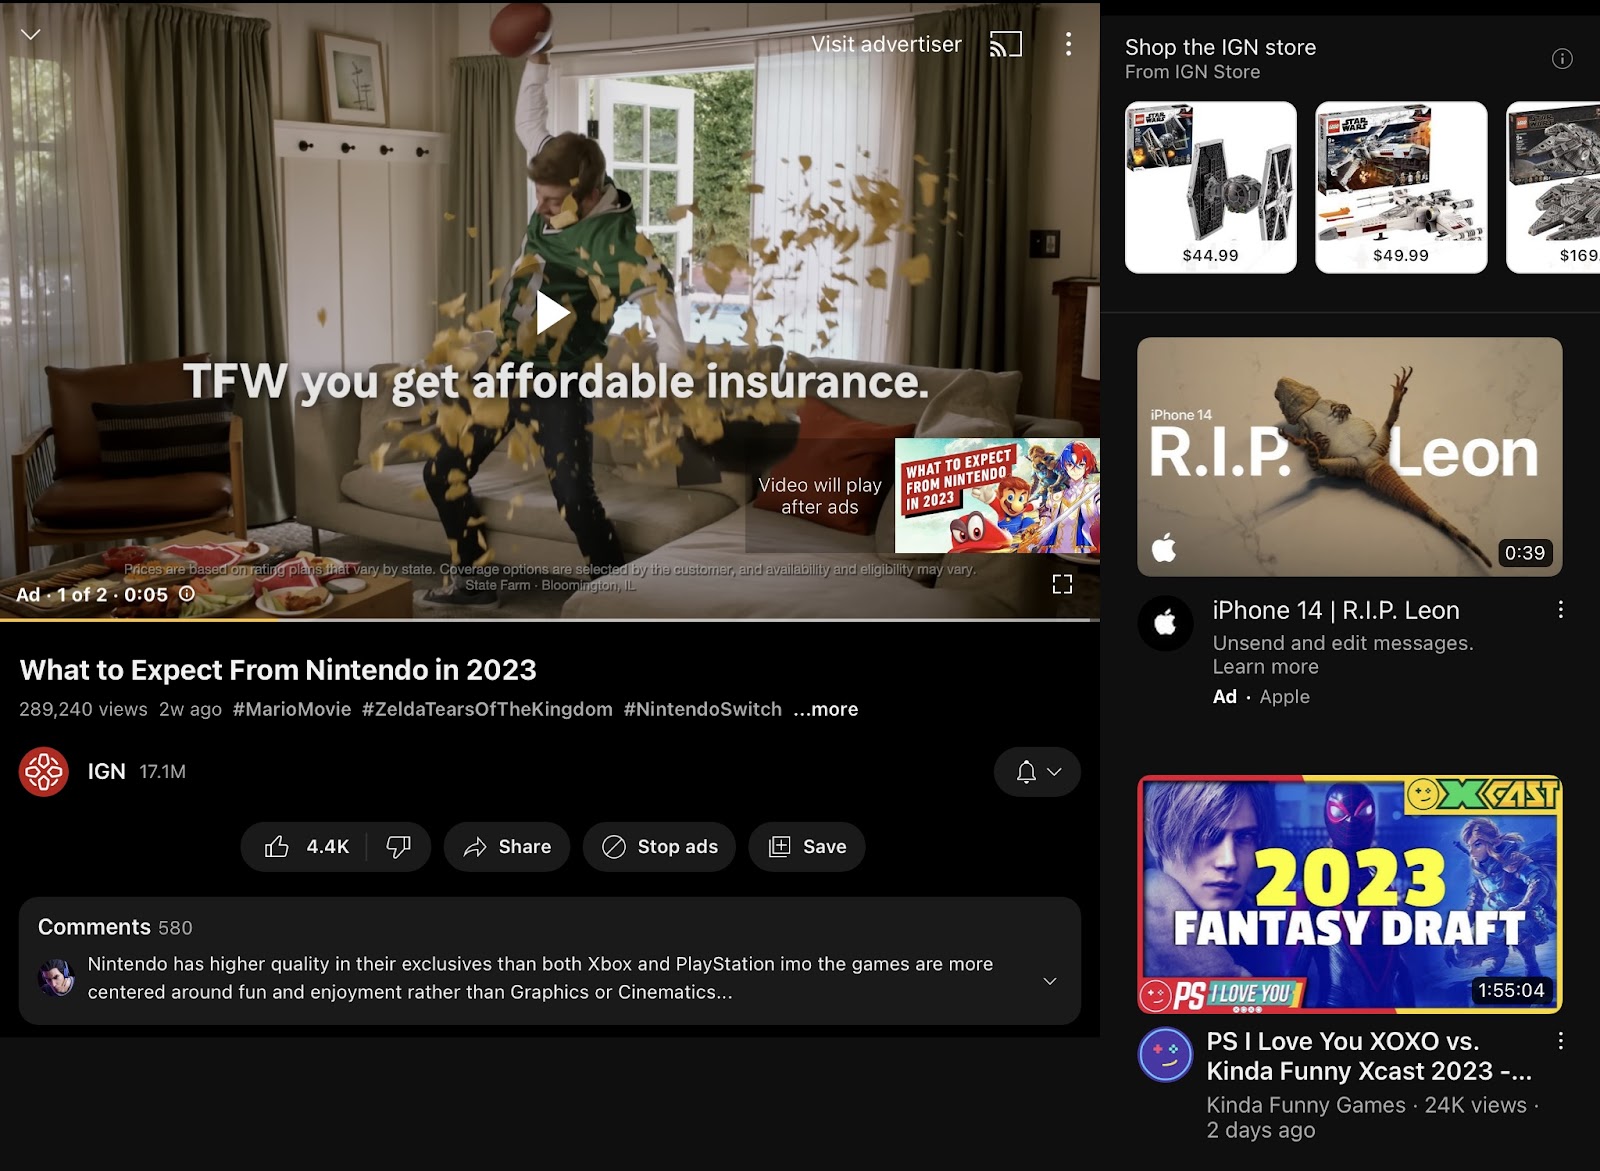Open the $49.99 LEGO X-Wing product
Screen dimensions: 1600x1171
pos(1401,187)
